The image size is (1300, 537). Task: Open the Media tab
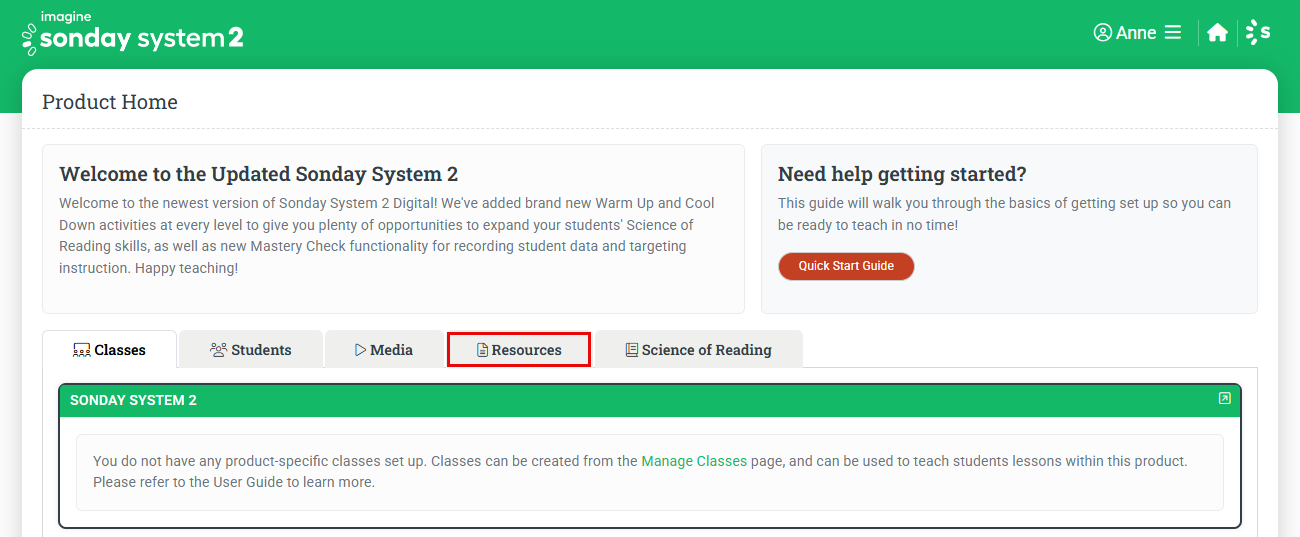(384, 350)
